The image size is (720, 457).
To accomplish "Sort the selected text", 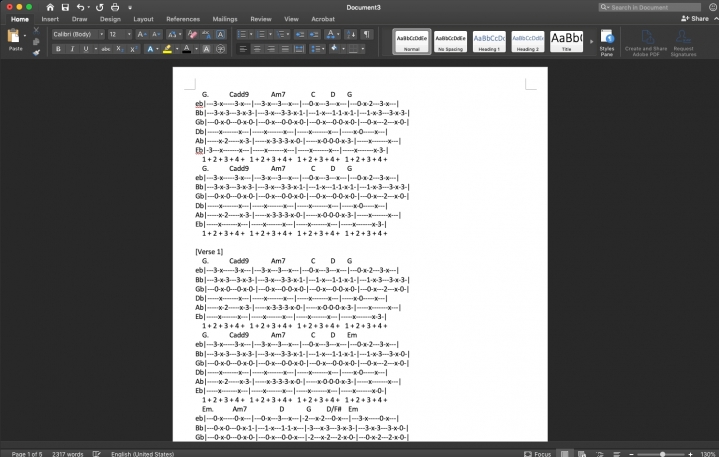I will pos(350,34).
